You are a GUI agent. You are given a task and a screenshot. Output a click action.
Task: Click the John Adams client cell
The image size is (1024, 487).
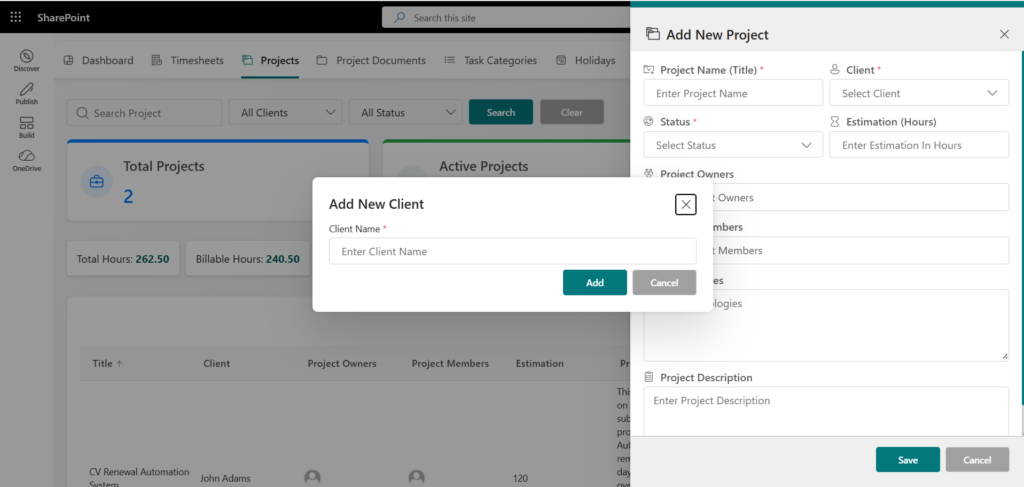point(225,478)
